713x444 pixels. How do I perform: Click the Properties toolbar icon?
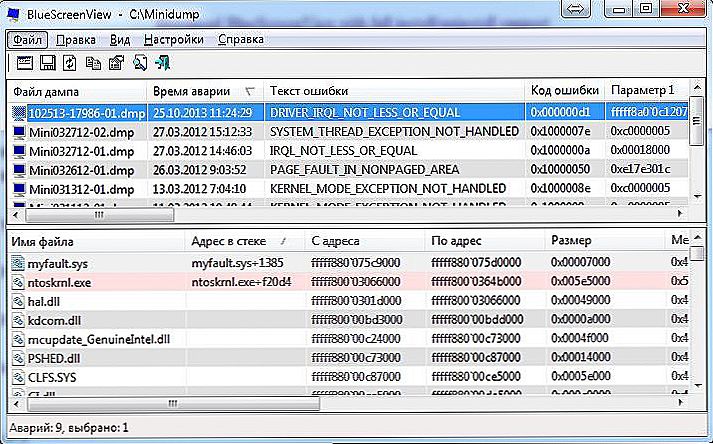click(x=116, y=63)
